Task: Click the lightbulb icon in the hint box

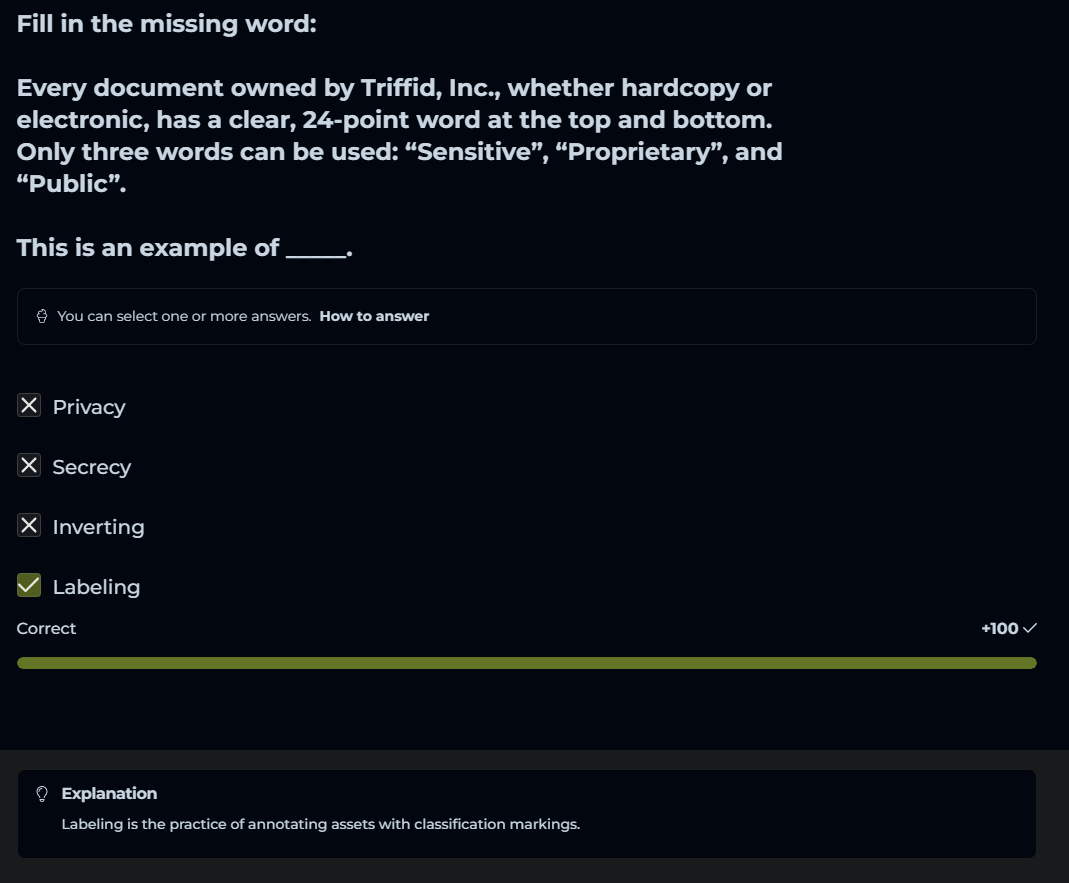Action: [42, 316]
